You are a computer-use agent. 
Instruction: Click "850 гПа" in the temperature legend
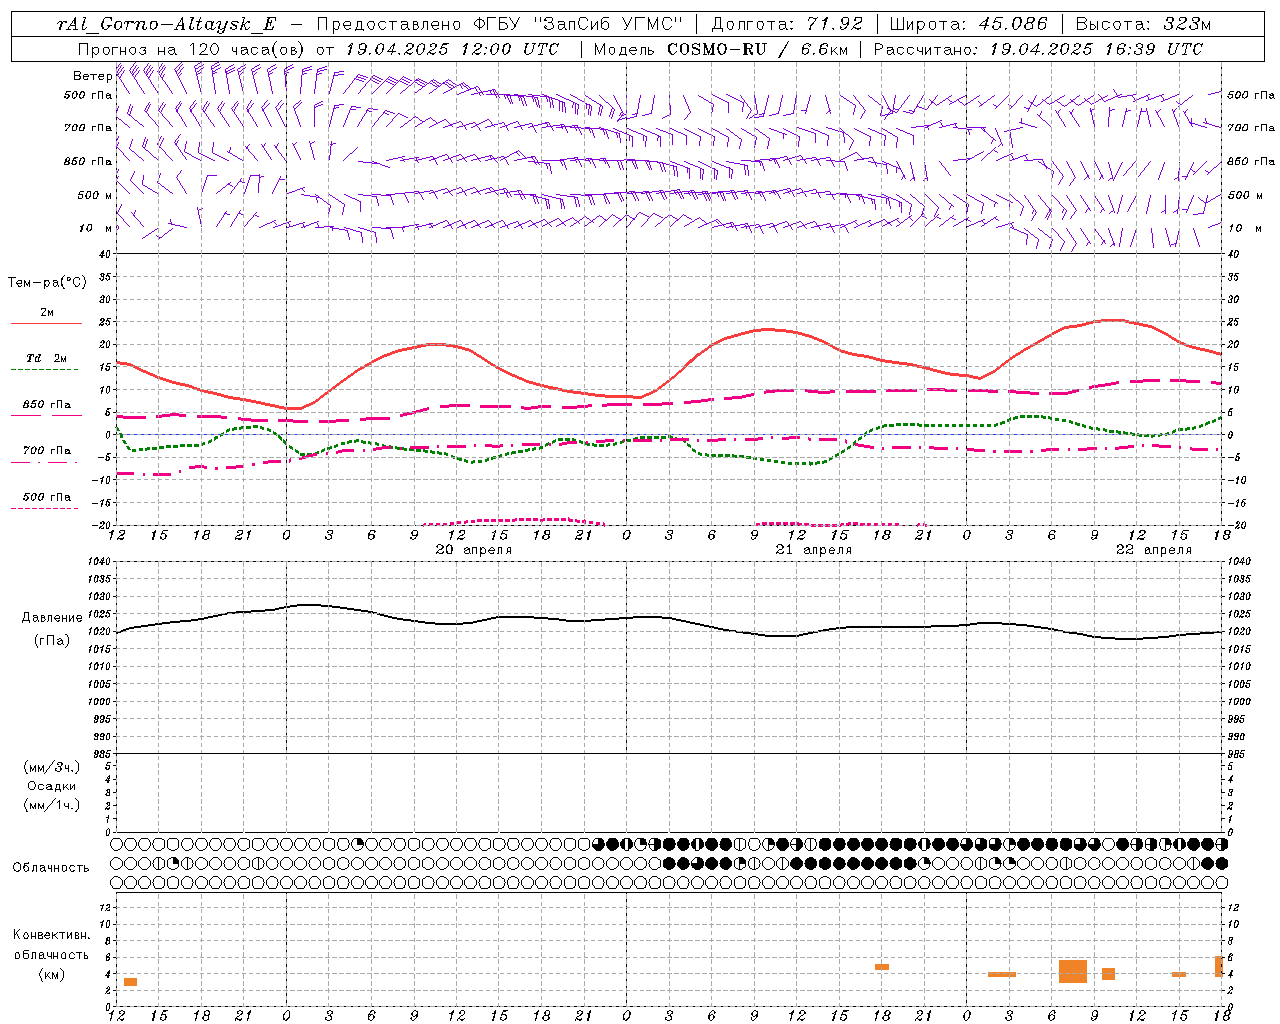pos(47,405)
